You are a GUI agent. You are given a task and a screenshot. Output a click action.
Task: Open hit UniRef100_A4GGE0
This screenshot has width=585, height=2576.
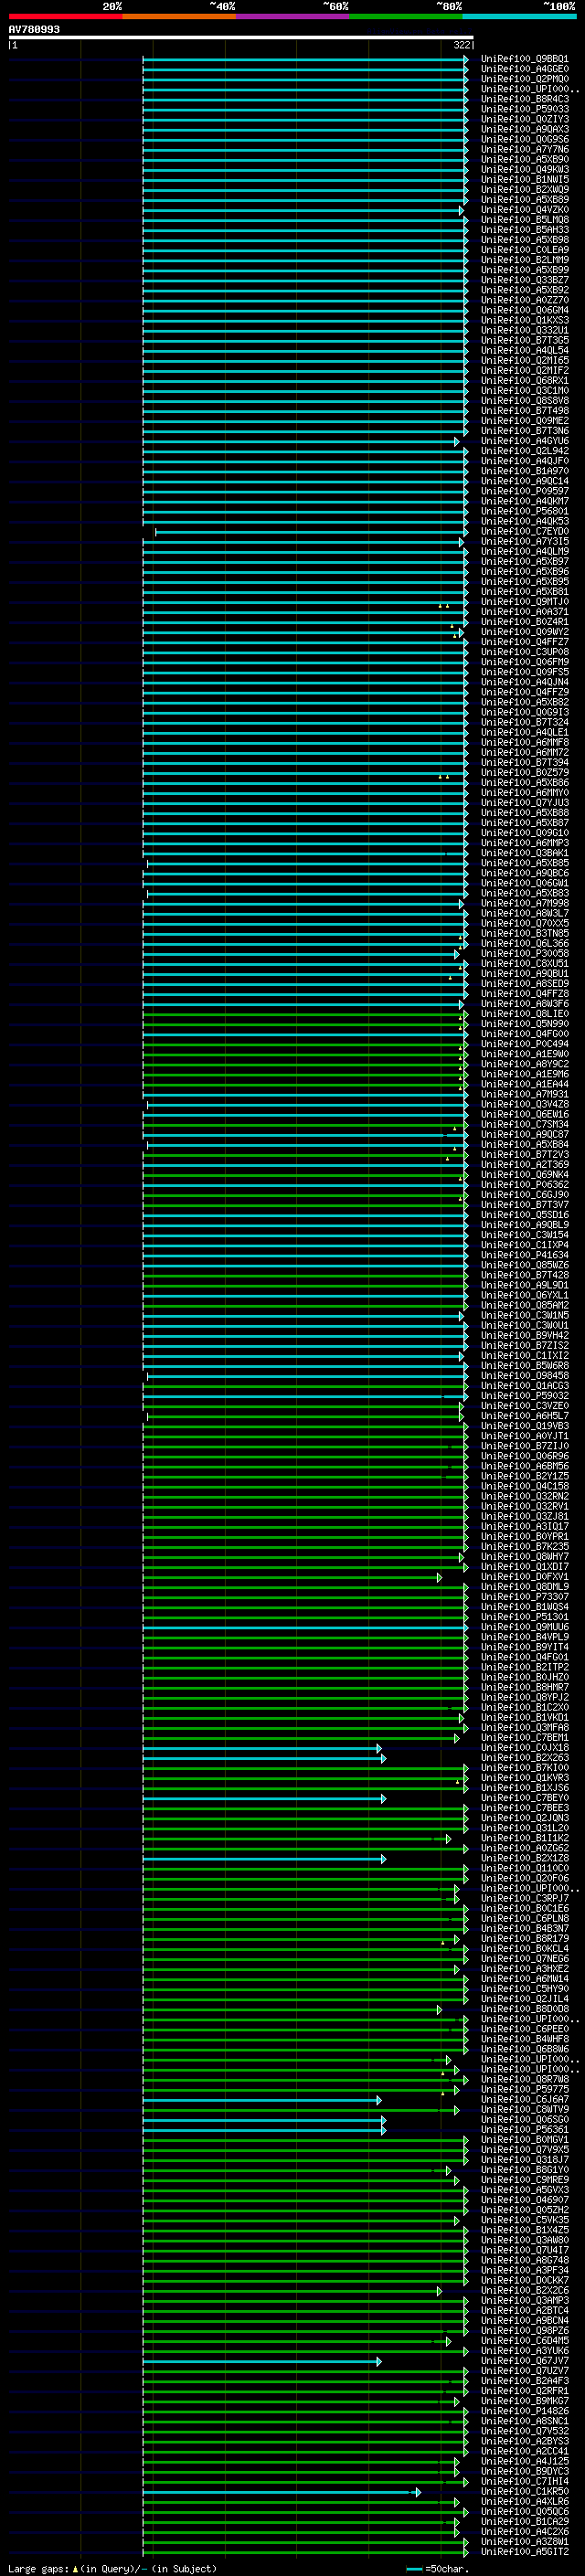pyautogui.click(x=525, y=69)
